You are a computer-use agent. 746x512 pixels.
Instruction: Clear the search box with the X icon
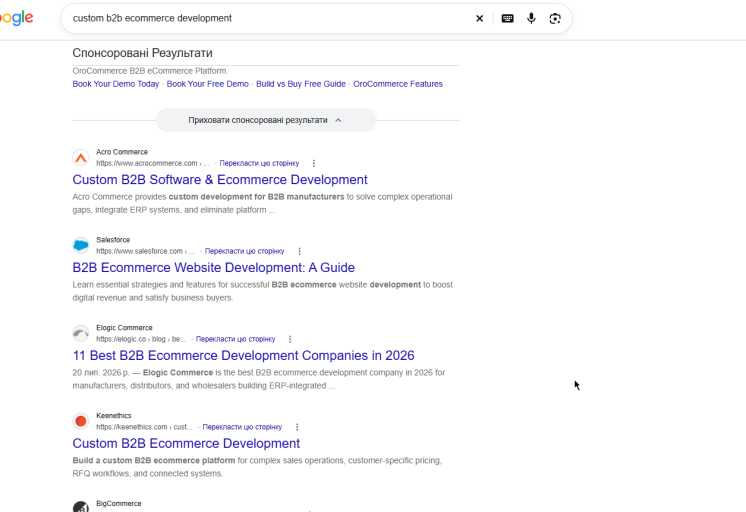pyautogui.click(x=480, y=19)
